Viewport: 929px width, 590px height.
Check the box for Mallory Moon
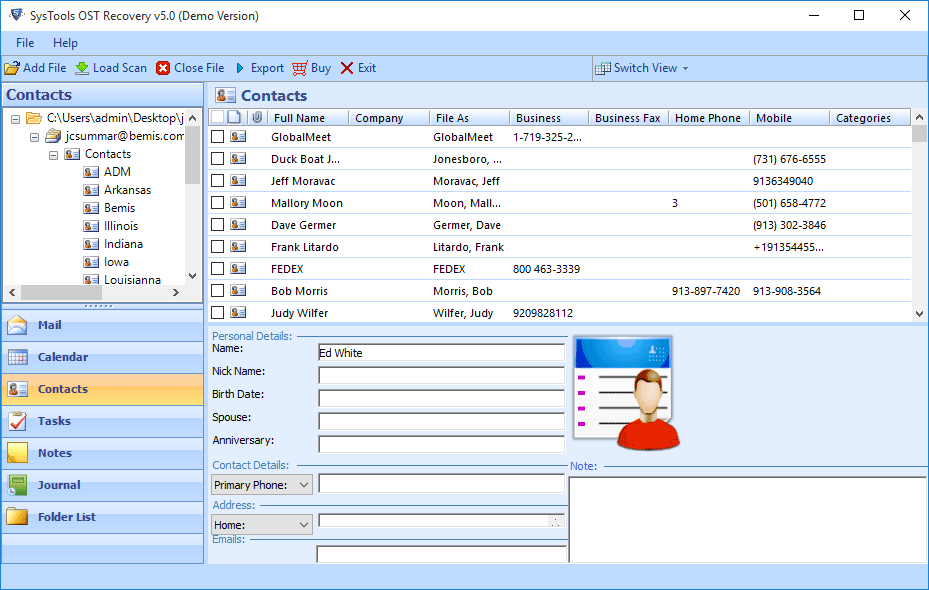(x=217, y=203)
